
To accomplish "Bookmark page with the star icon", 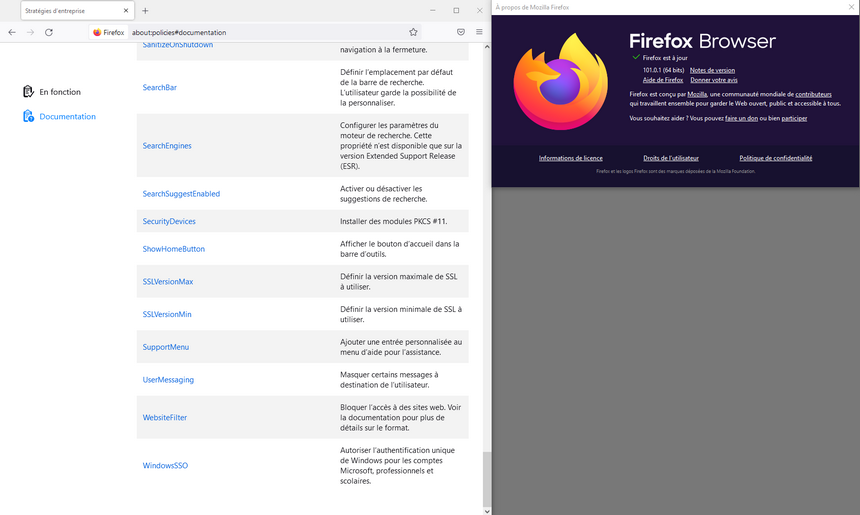I will tap(413, 32).
